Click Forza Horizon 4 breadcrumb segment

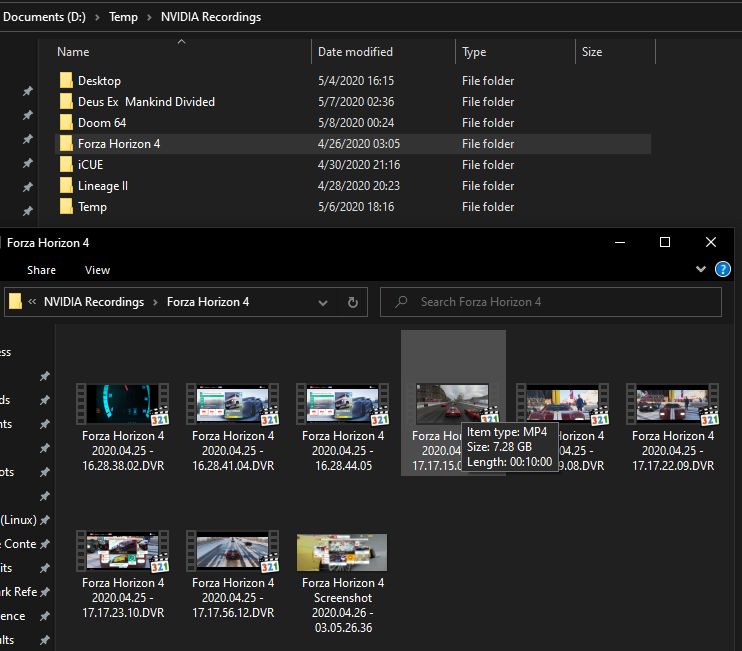coord(208,302)
